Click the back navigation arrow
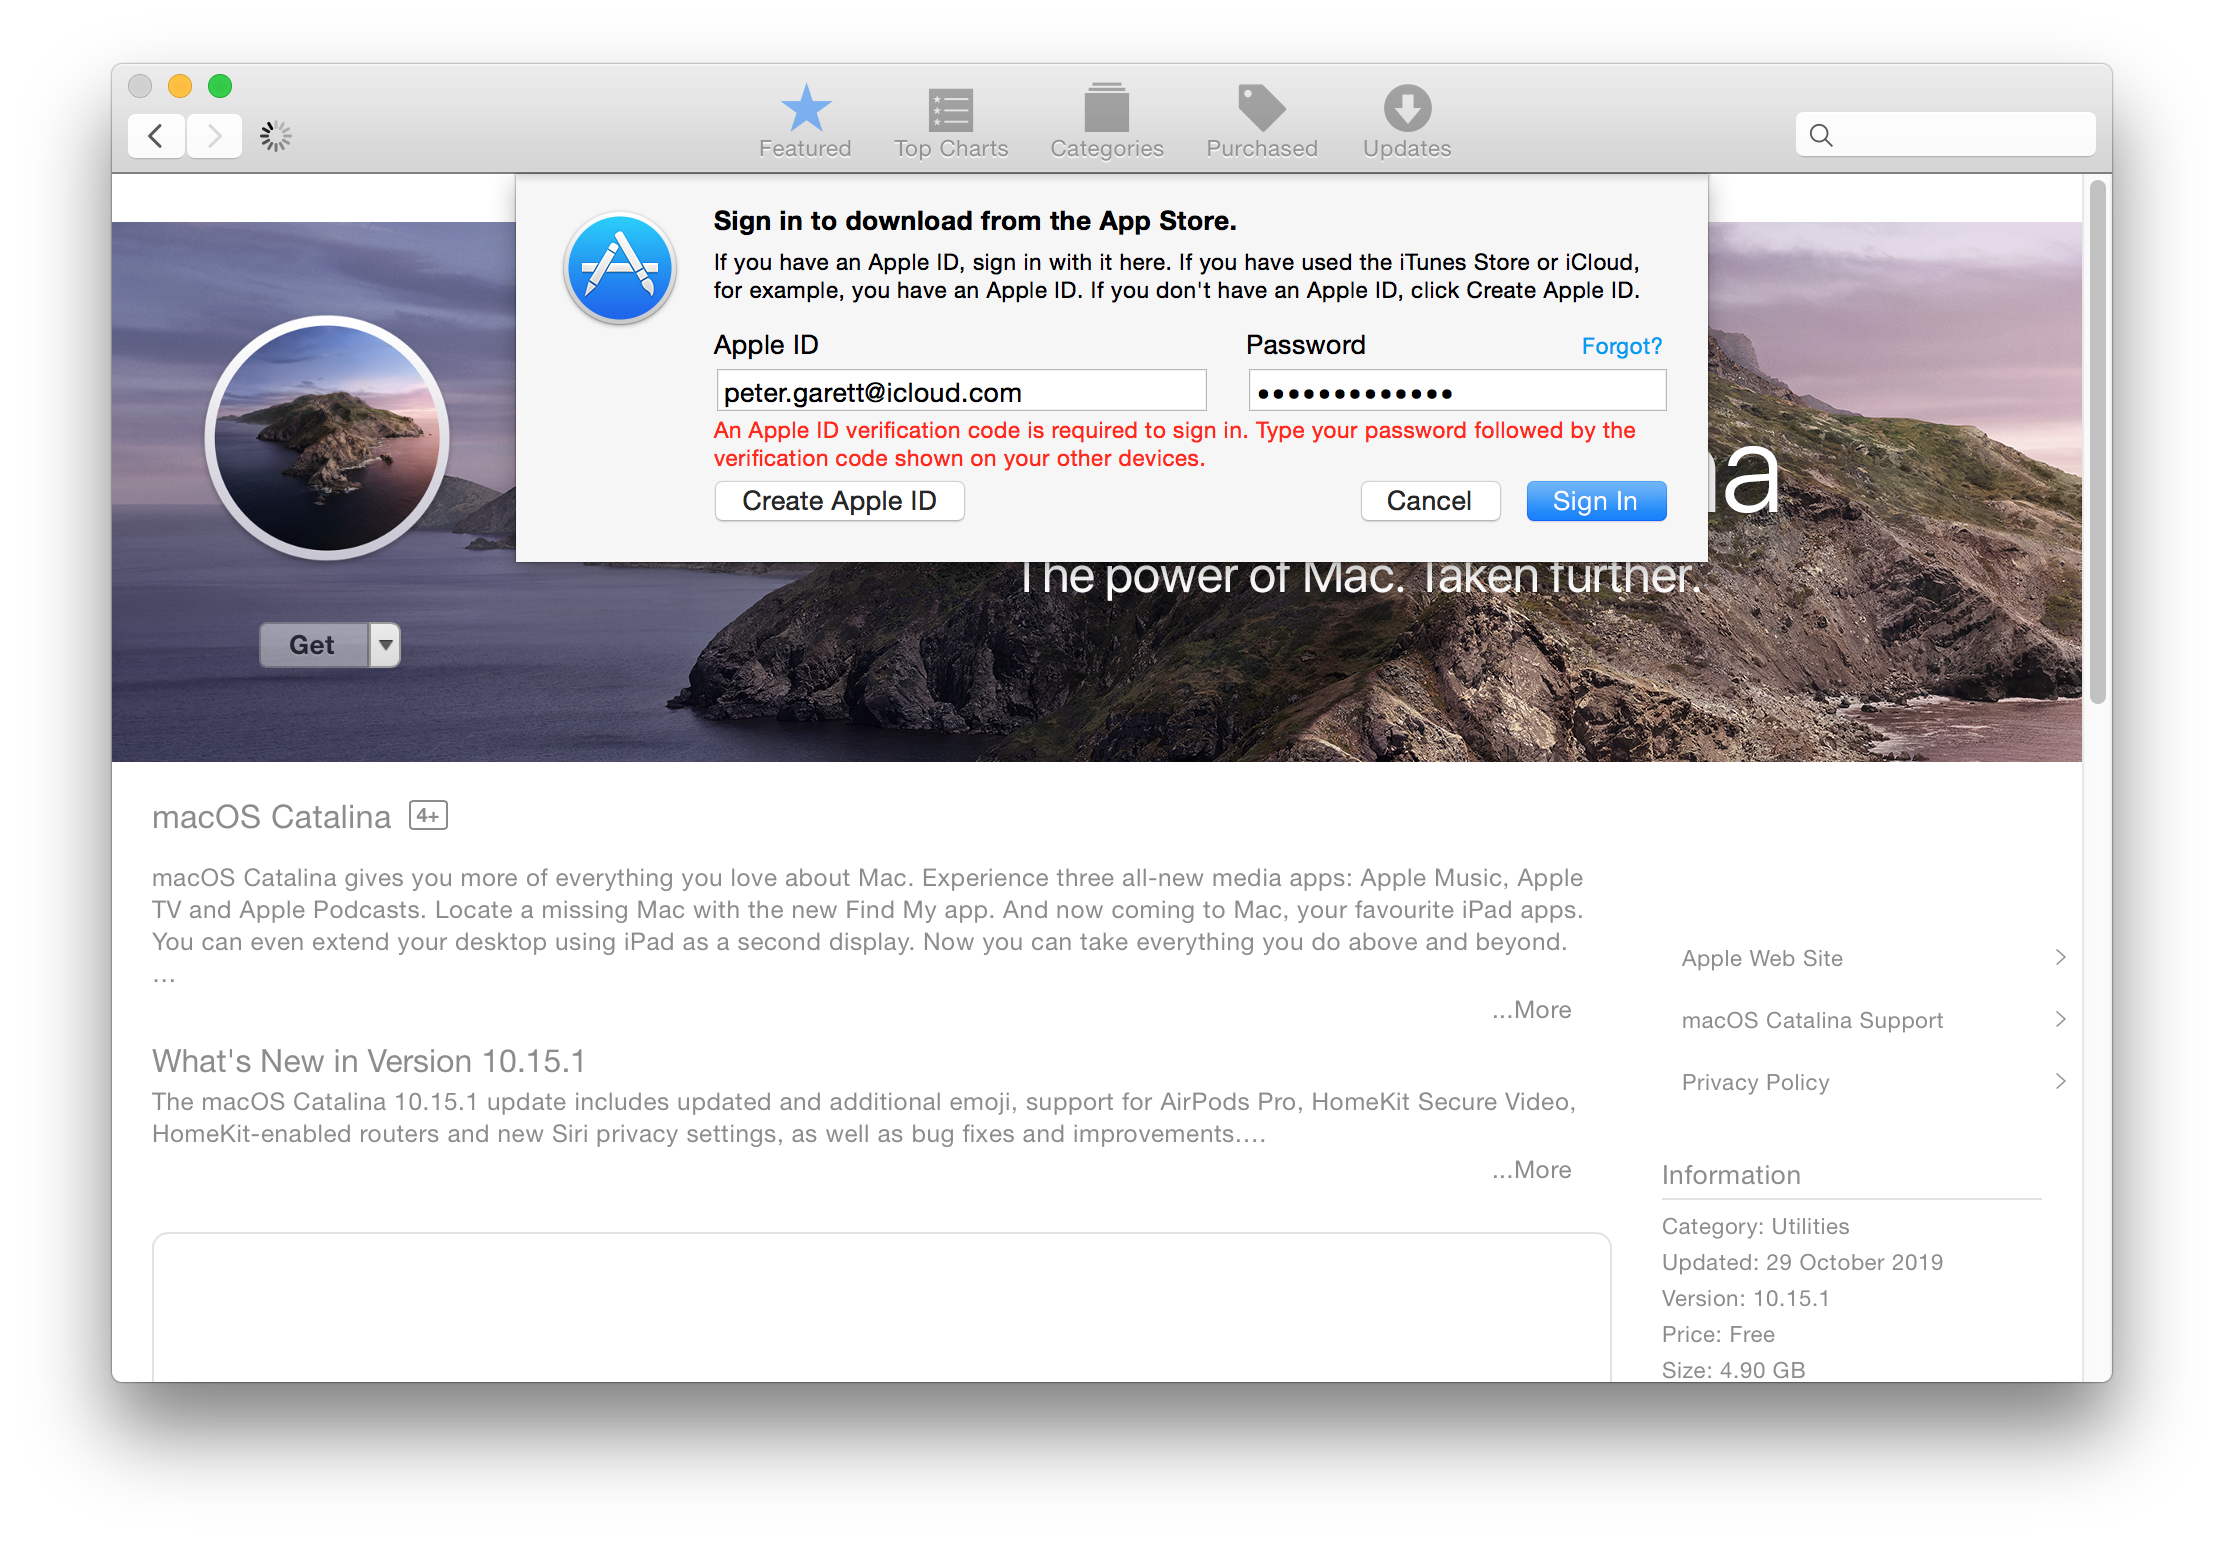The height and width of the screenshot is (1542, 2224). 156,136
